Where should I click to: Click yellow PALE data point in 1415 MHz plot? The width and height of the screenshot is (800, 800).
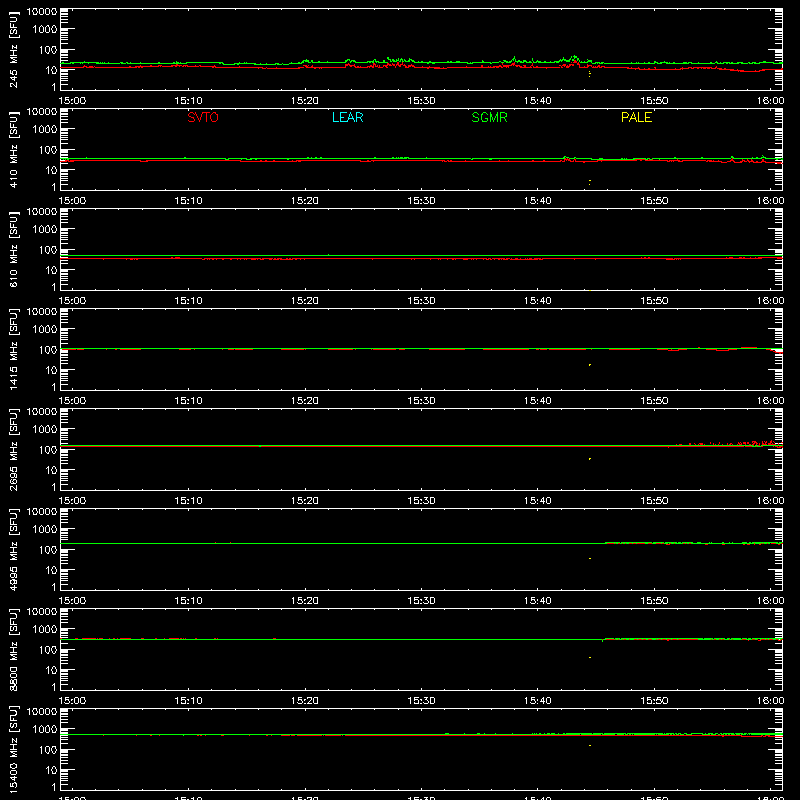590,365
